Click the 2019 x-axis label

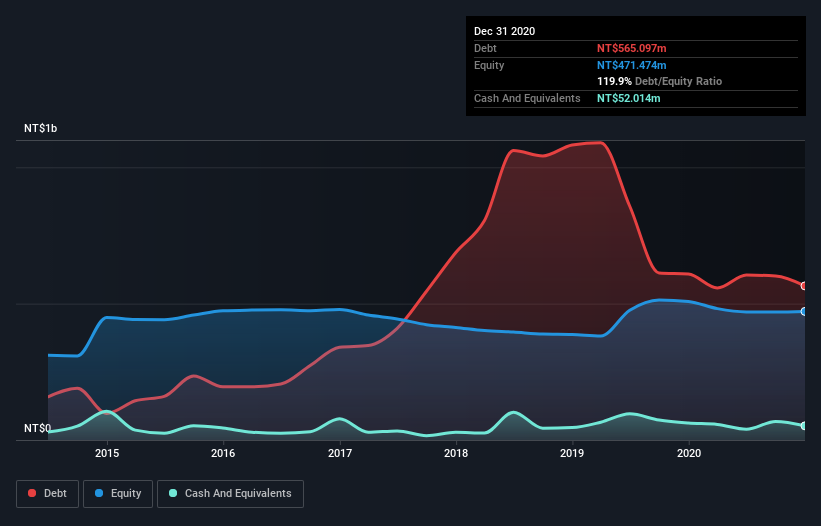(x=572, y=453)
